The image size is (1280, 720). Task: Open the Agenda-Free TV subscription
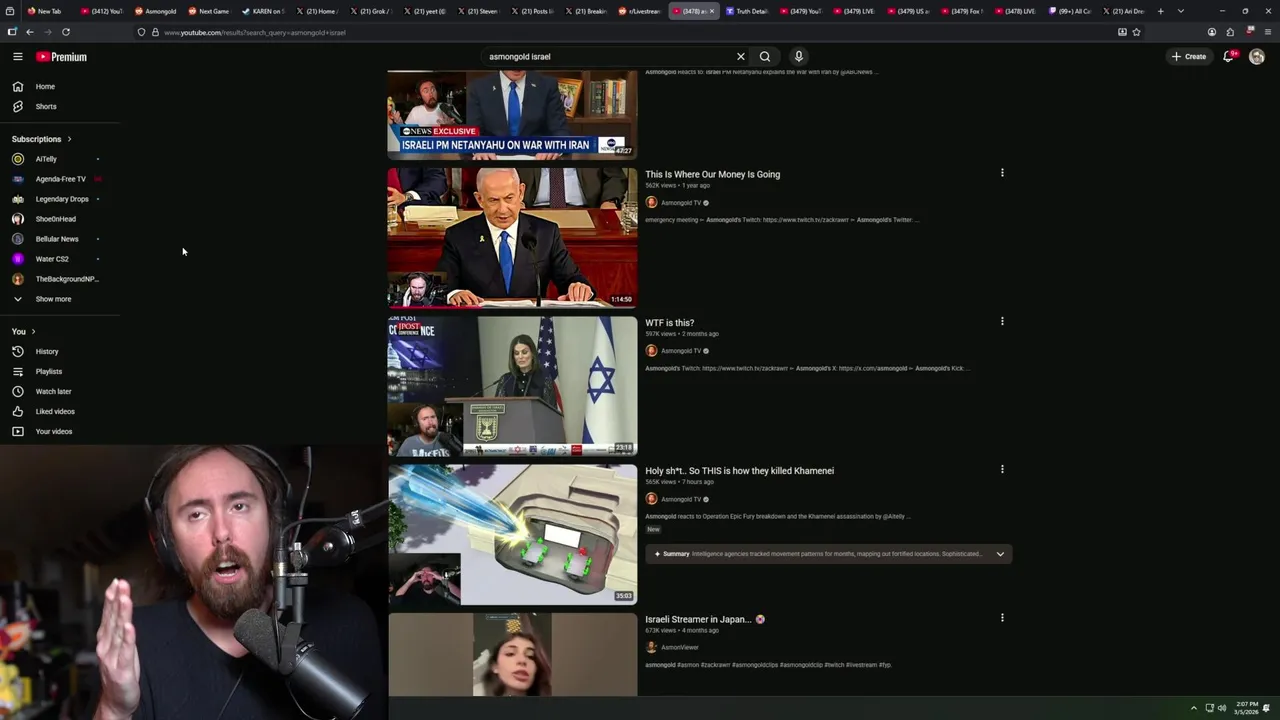60,179
